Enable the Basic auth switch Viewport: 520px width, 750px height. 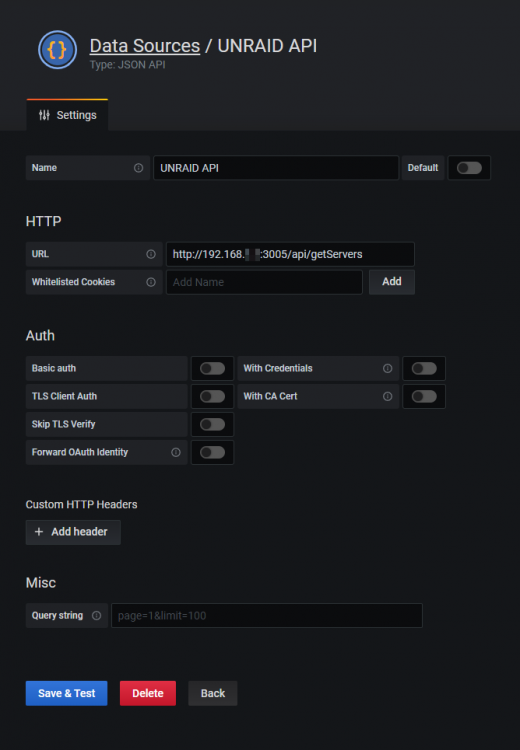(212, 368)
